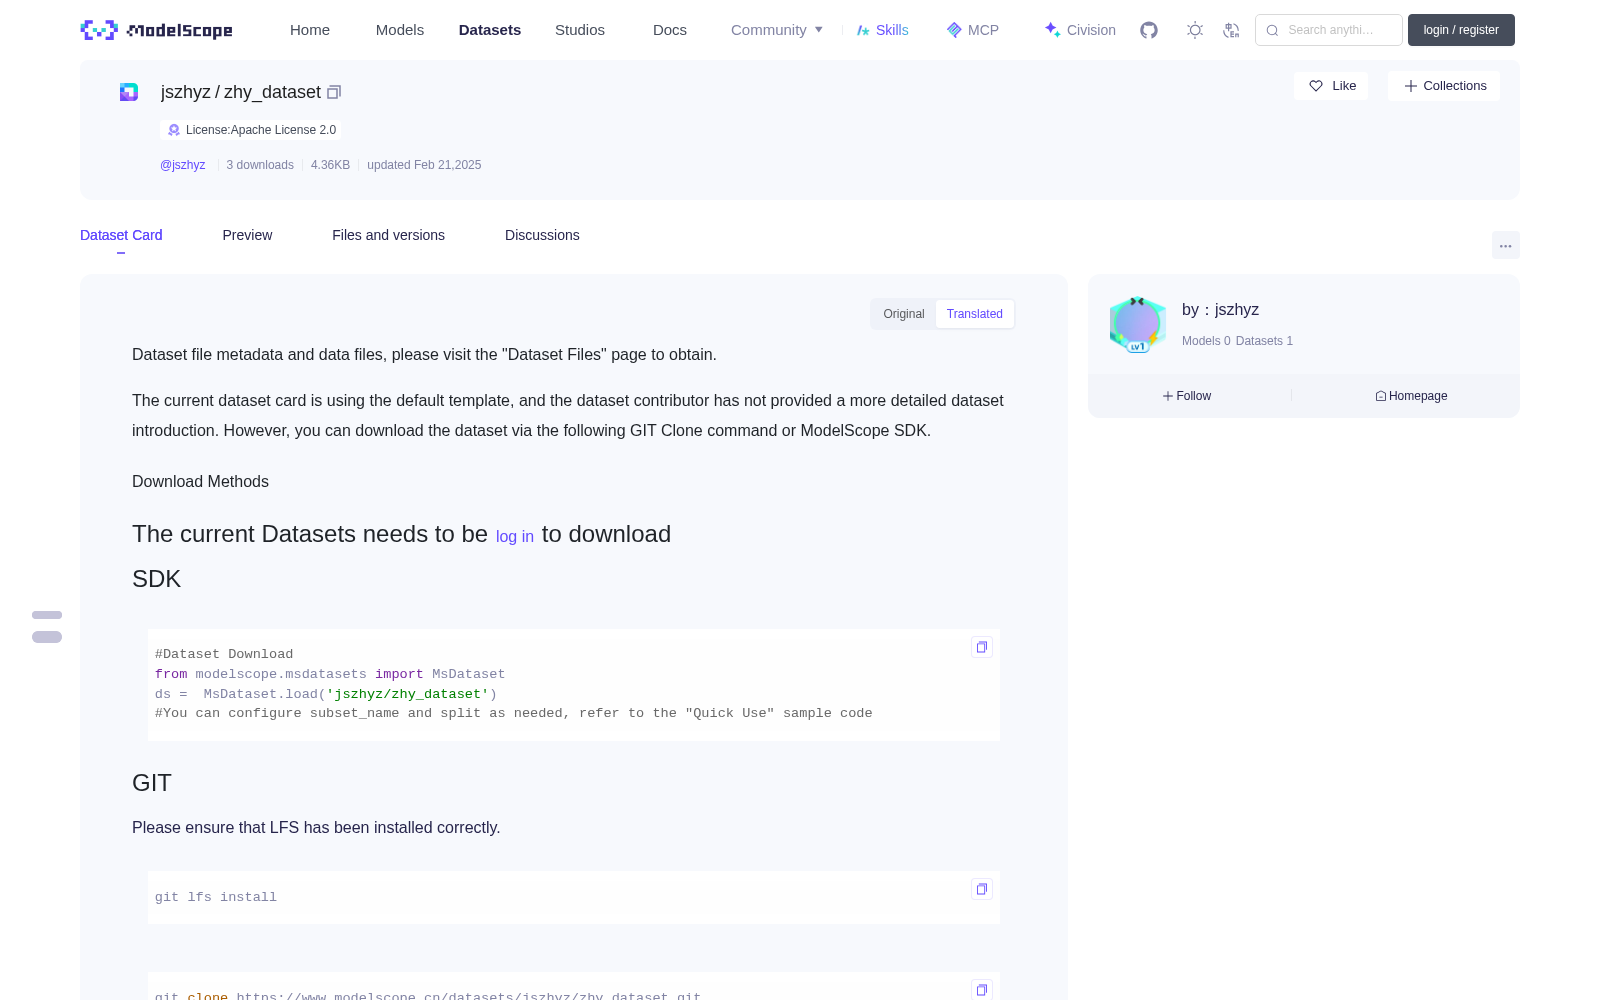Click the 'Download Methods' heading
Screen dimensions: 1600x1000
coord(200,482)
